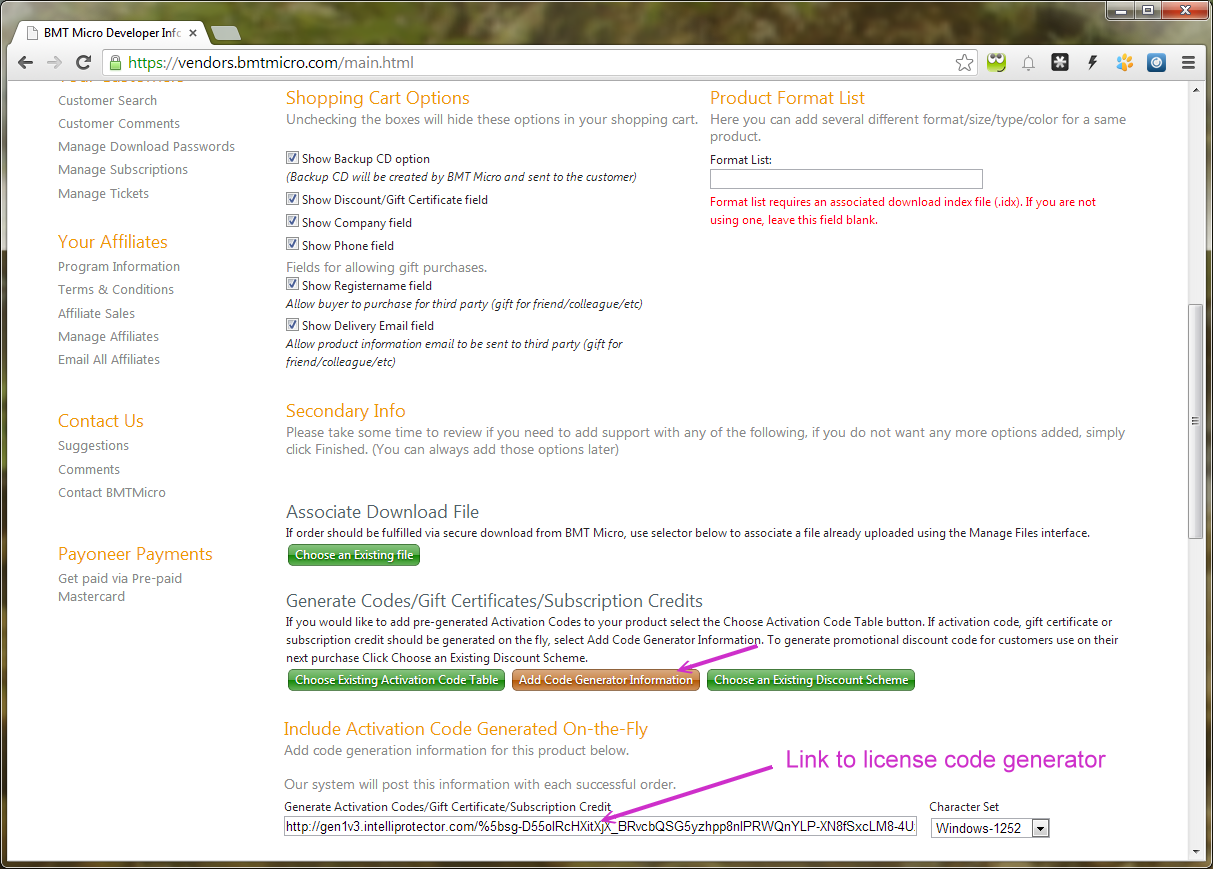Bookmark this page with the star icon

click(x=964, y=63)
